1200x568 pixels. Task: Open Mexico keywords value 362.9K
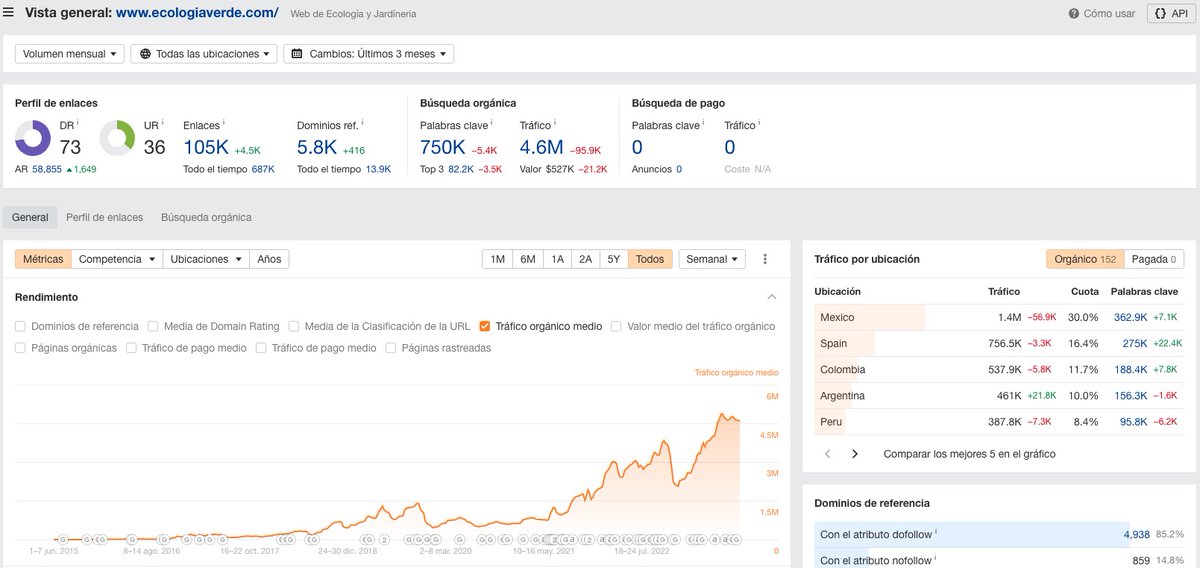click(1130, 317)
